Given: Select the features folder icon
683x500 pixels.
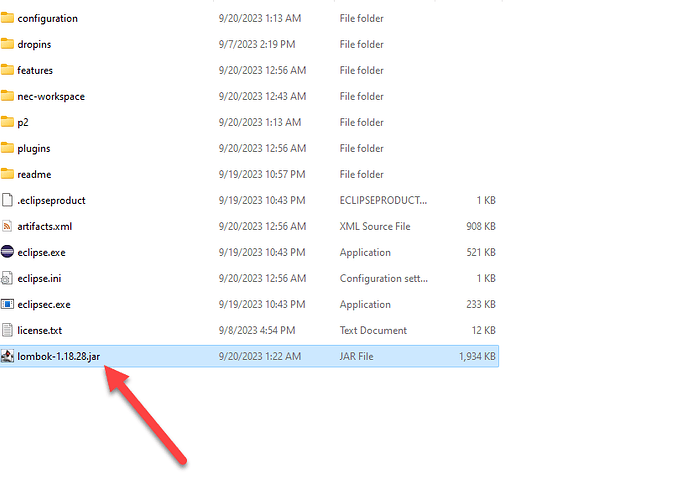Looking at the screenshot, I should [x=7, y=70].
